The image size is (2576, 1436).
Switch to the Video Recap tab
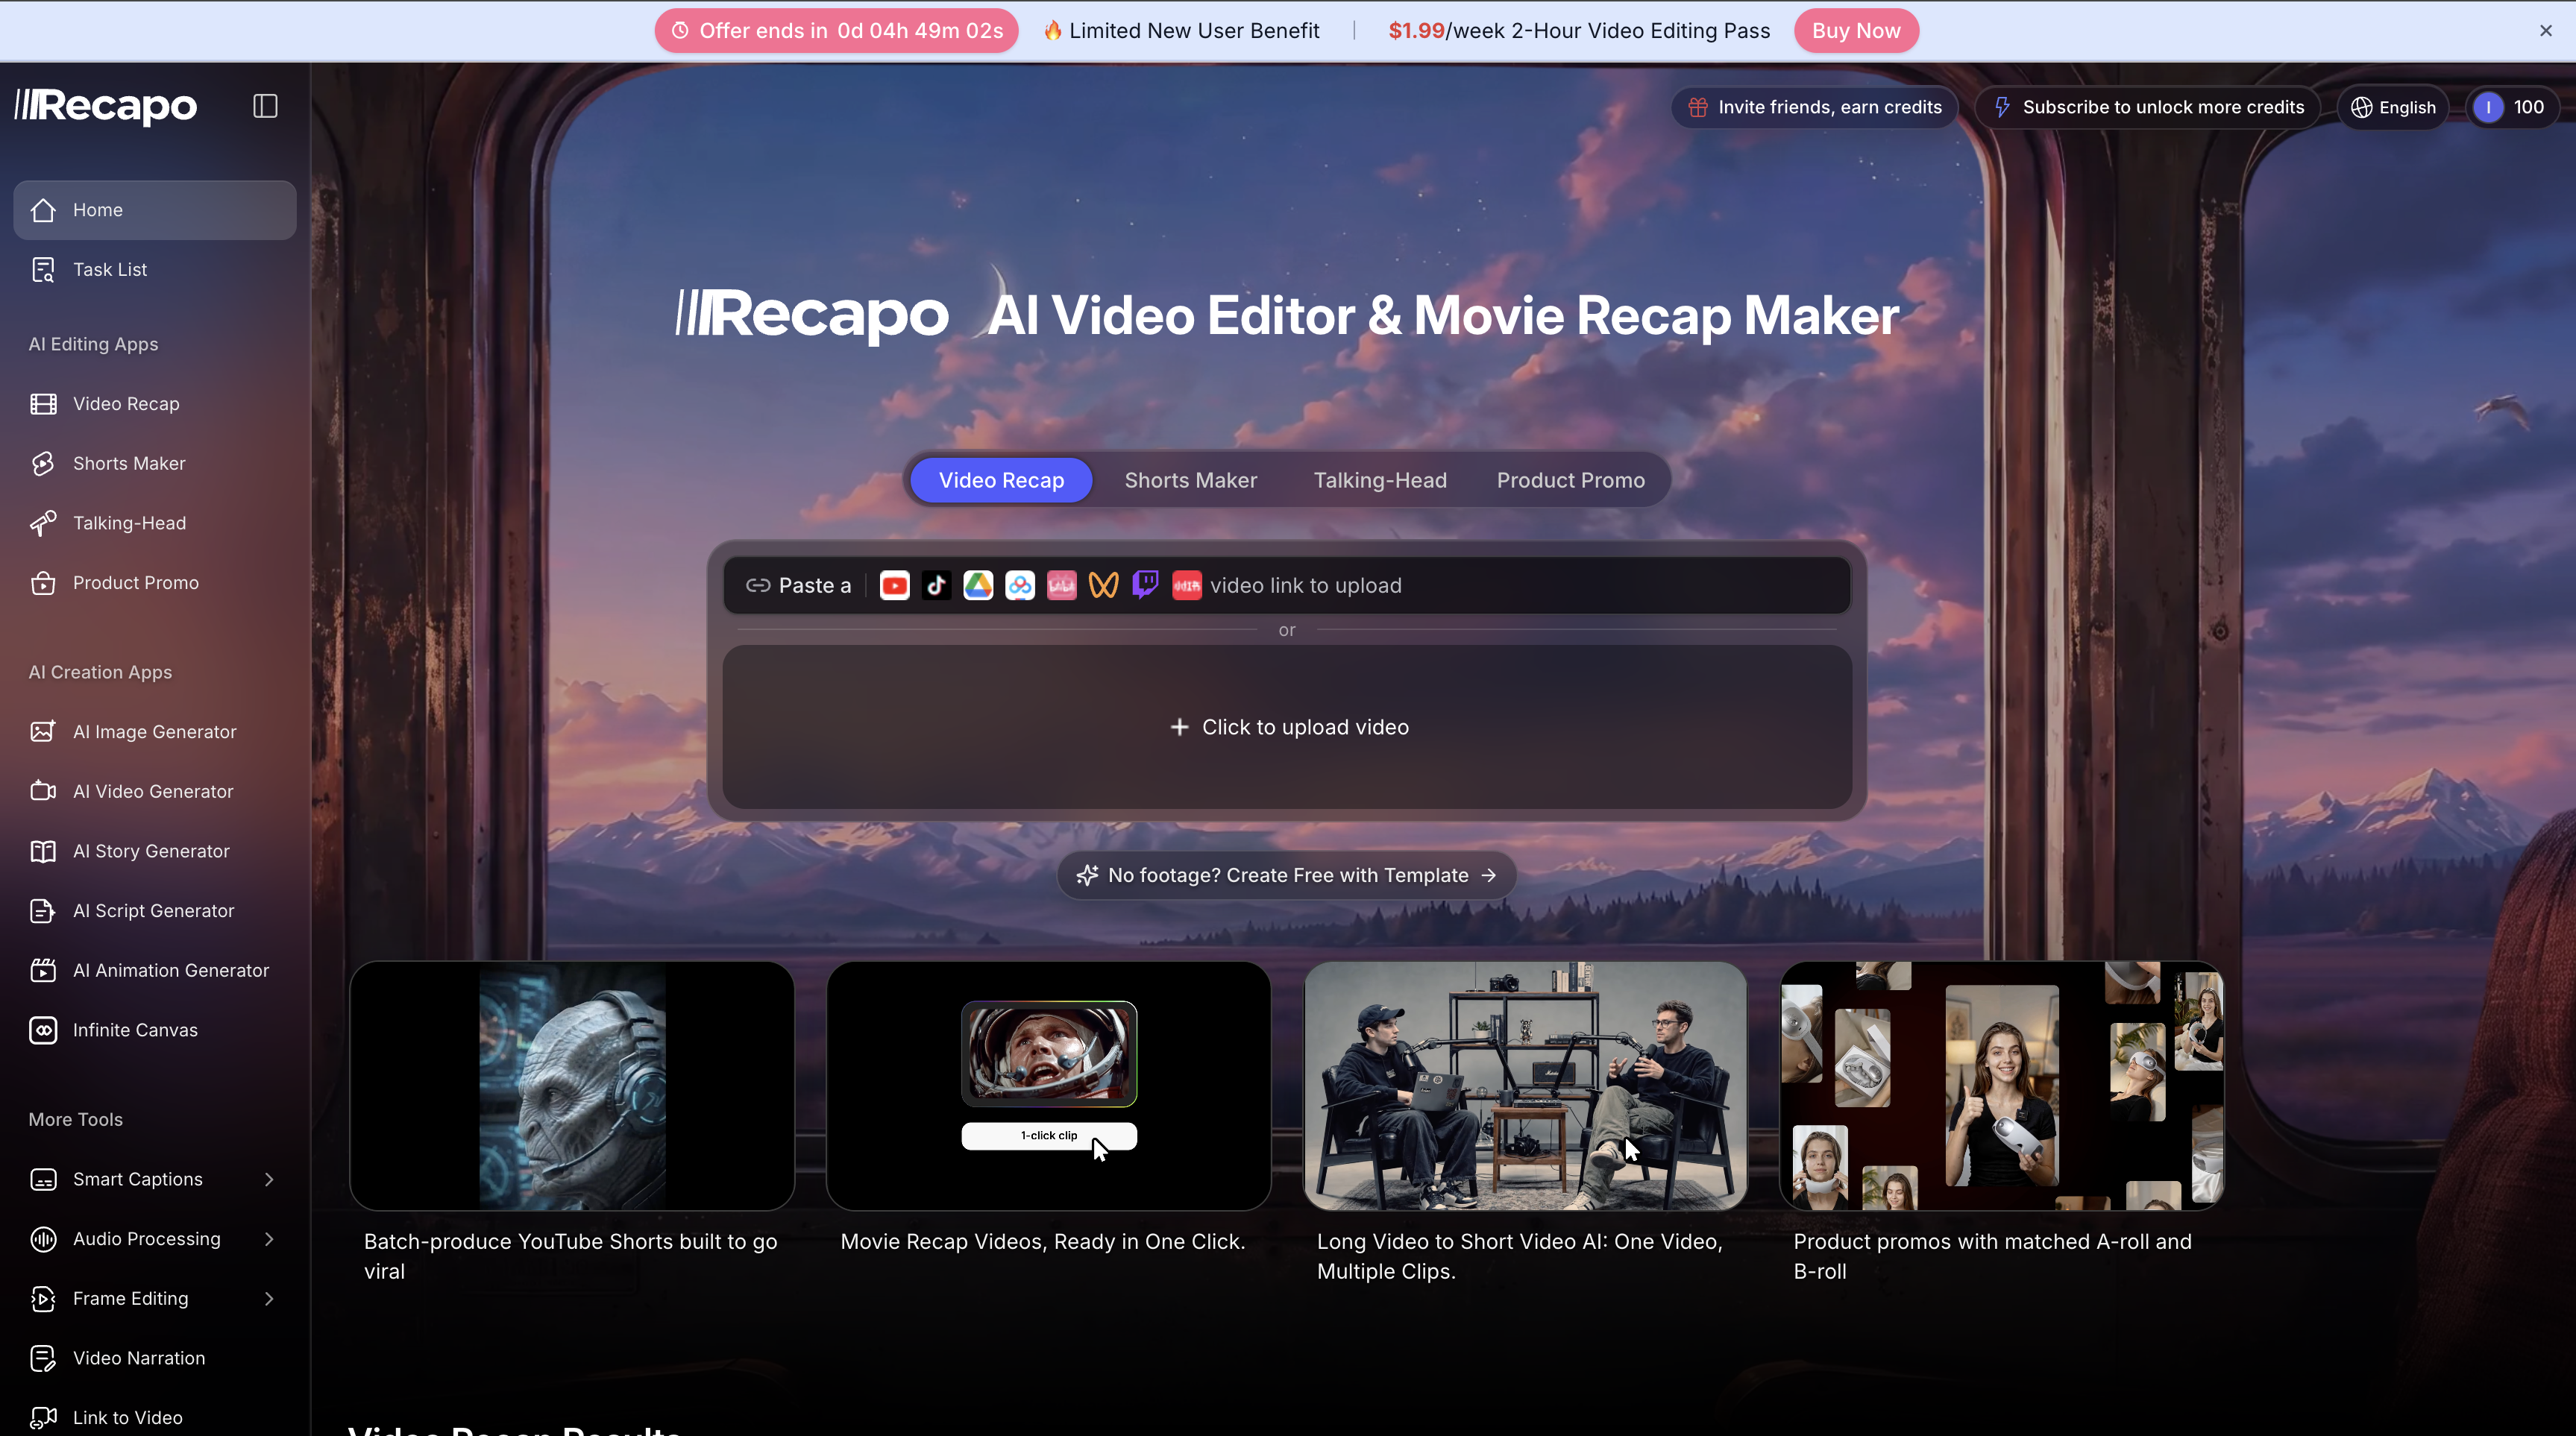coord(1001,480)
